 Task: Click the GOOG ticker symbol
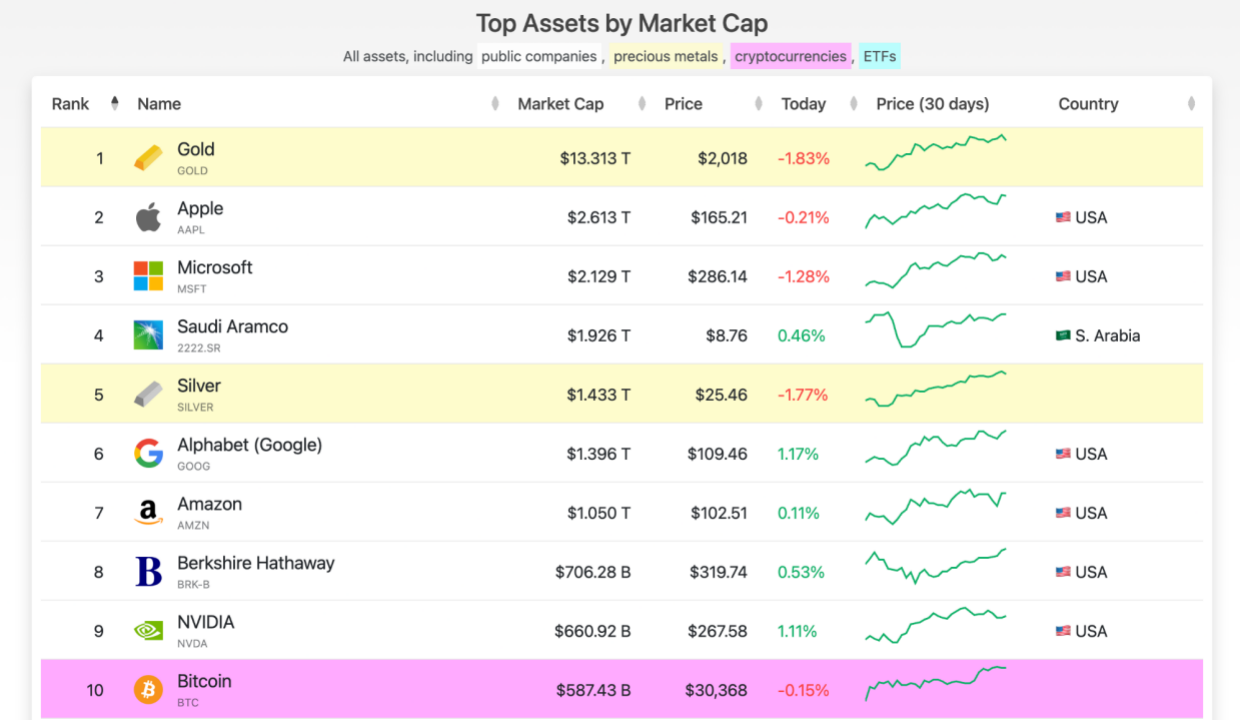(194, 466)
